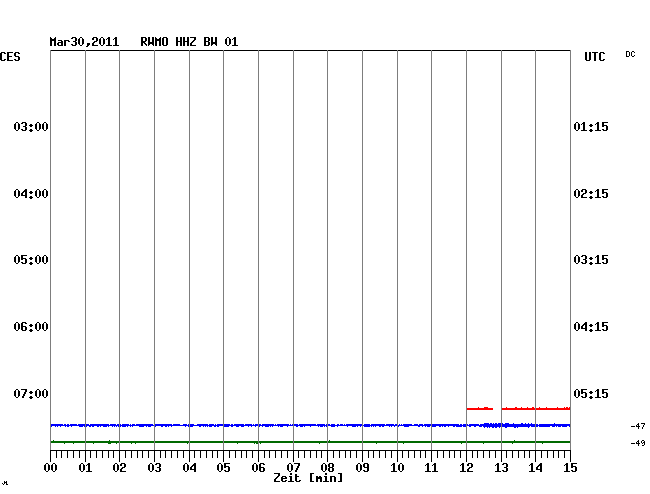Click minute tick label '05'
Viewport: 650px width, 494px height.
click(x=223, y=468)
